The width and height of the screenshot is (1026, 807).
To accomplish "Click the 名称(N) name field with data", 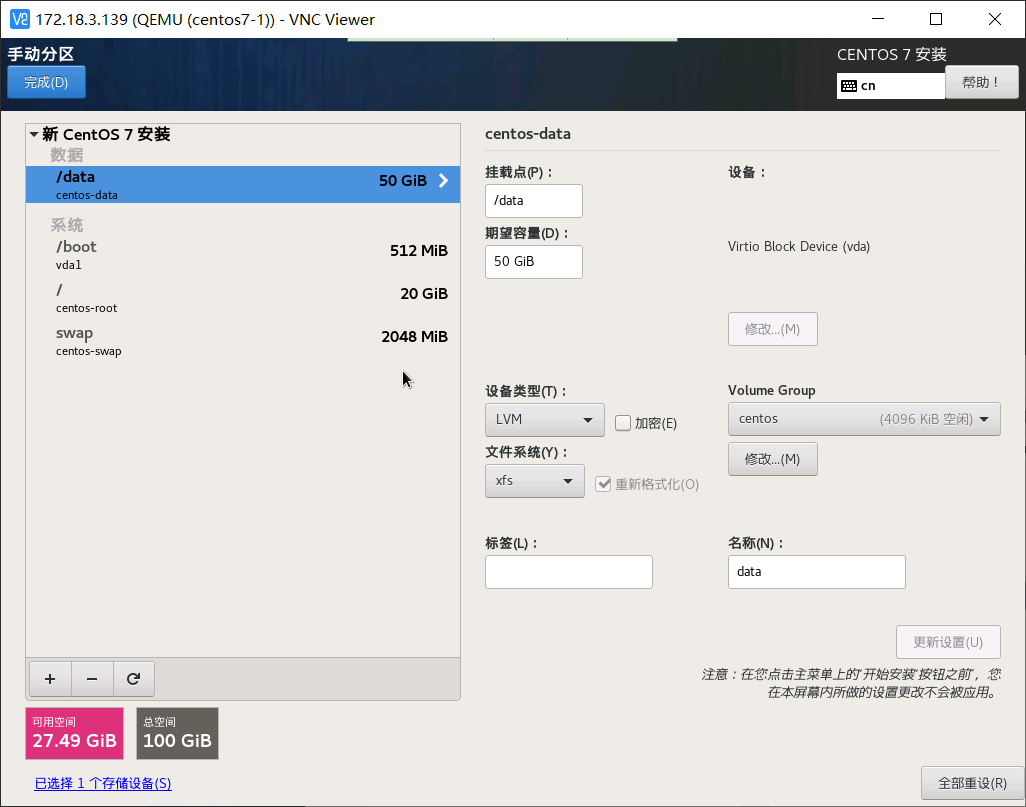I will 817,572.
